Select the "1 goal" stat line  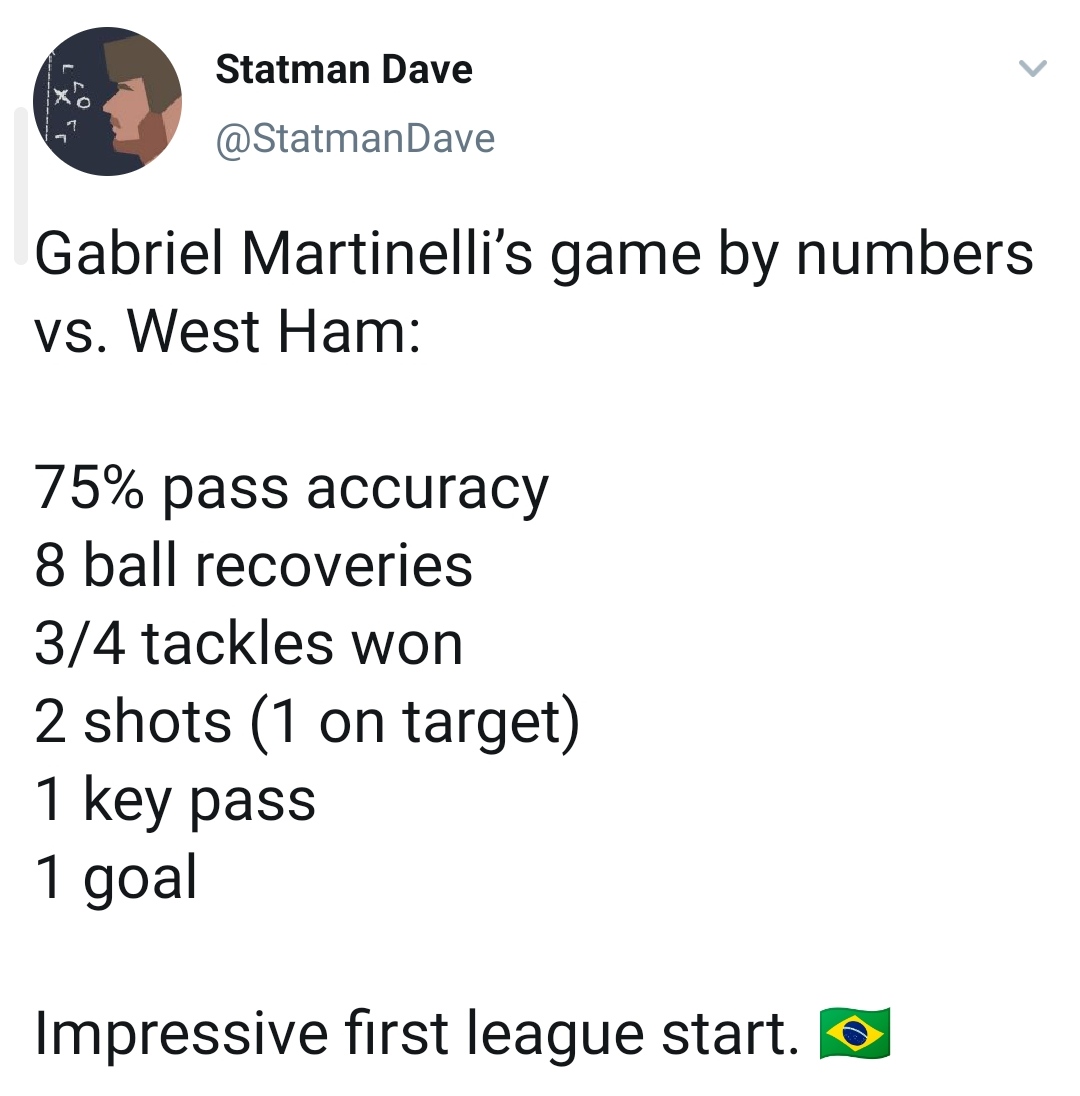[x=116, y=877]
